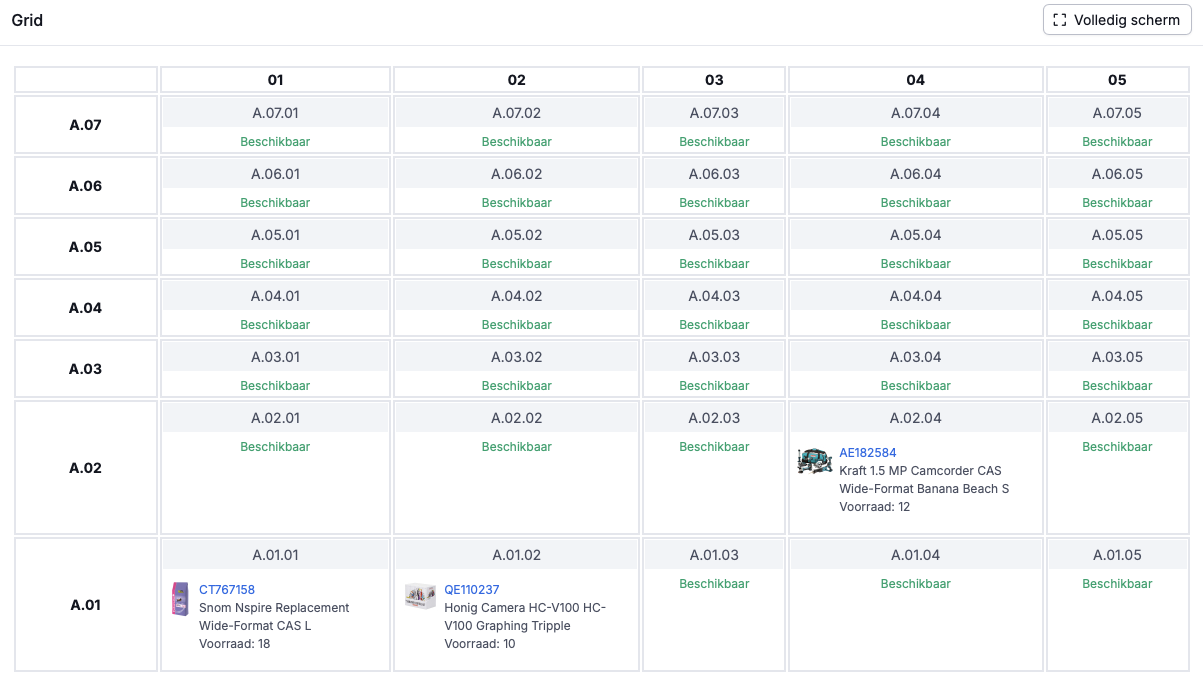Click location cell A.06.04

point(916,175)
